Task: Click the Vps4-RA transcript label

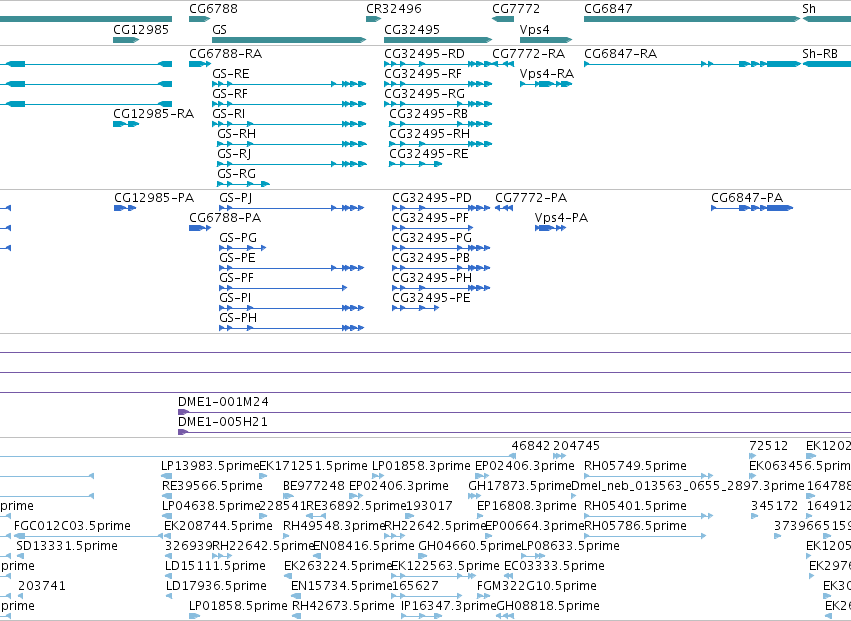Action: 547,74
